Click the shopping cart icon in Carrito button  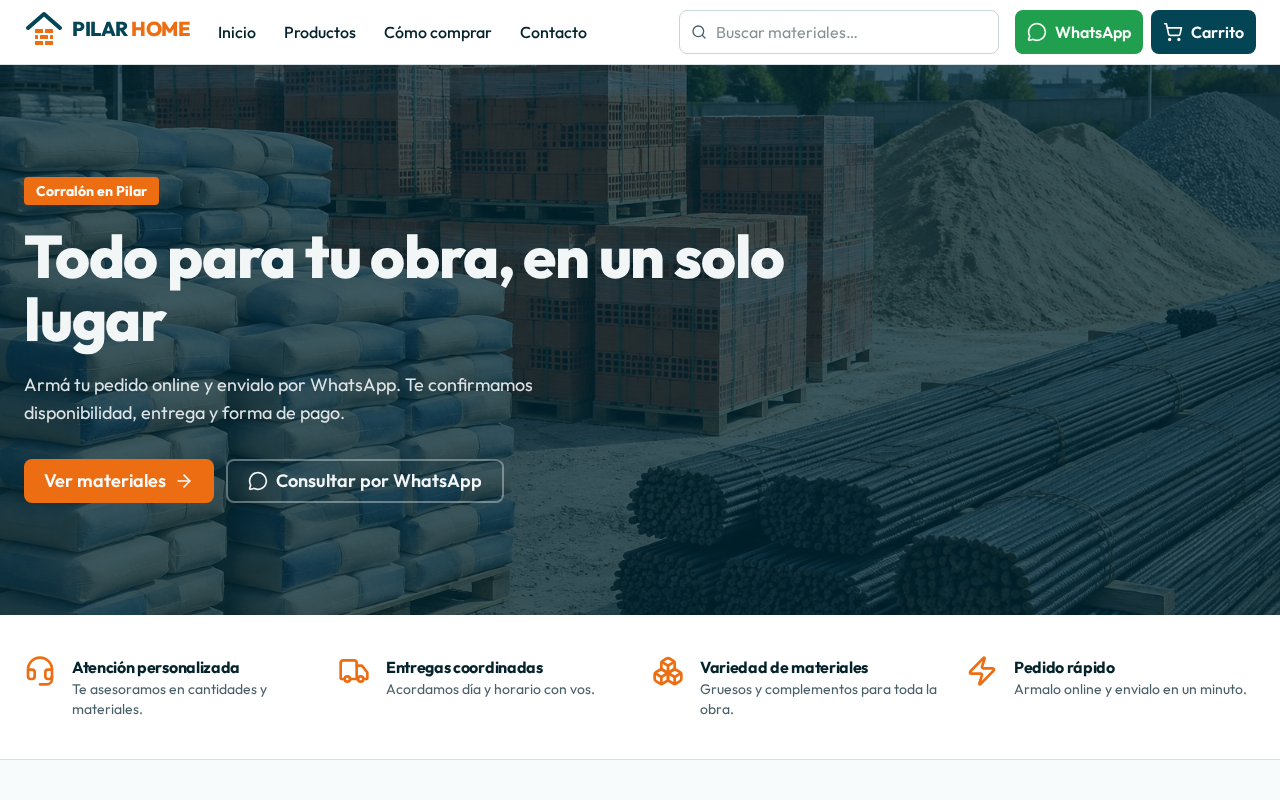click(1173, 32)
